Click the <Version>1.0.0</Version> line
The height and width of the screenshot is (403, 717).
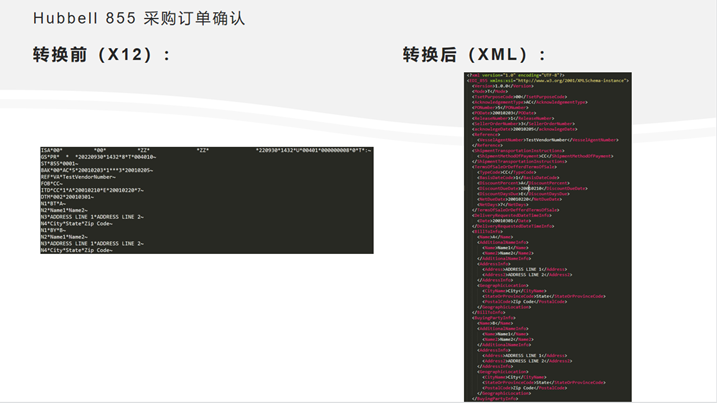click(503, 86)
